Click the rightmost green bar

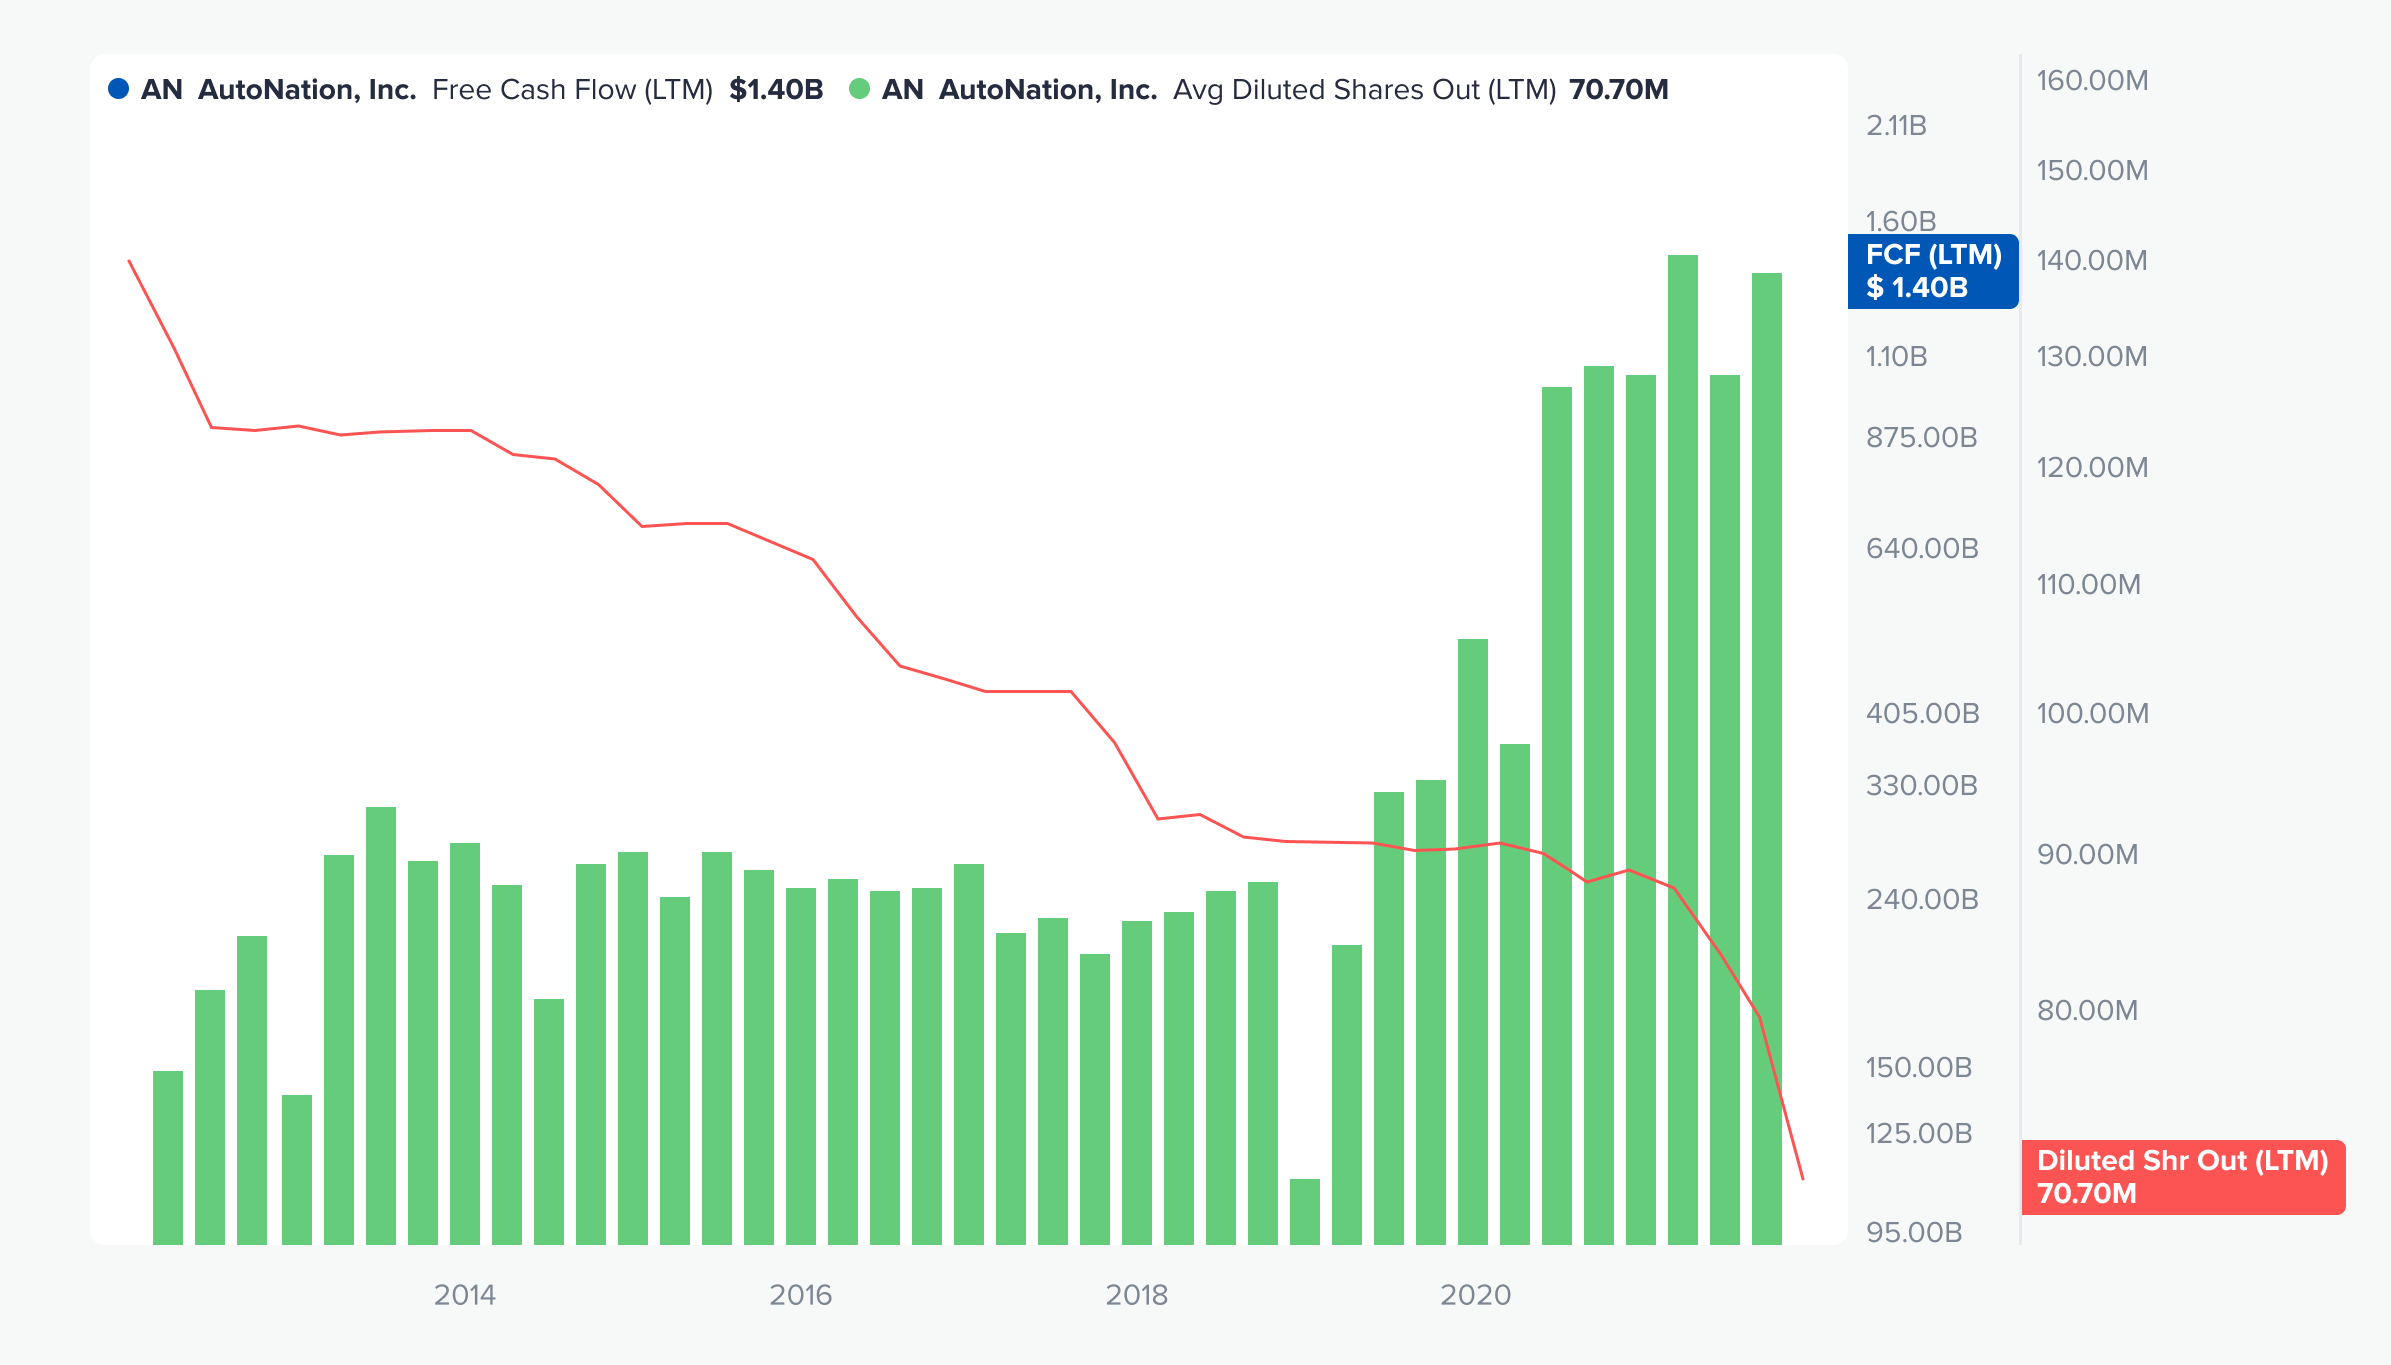(1767, 759)
